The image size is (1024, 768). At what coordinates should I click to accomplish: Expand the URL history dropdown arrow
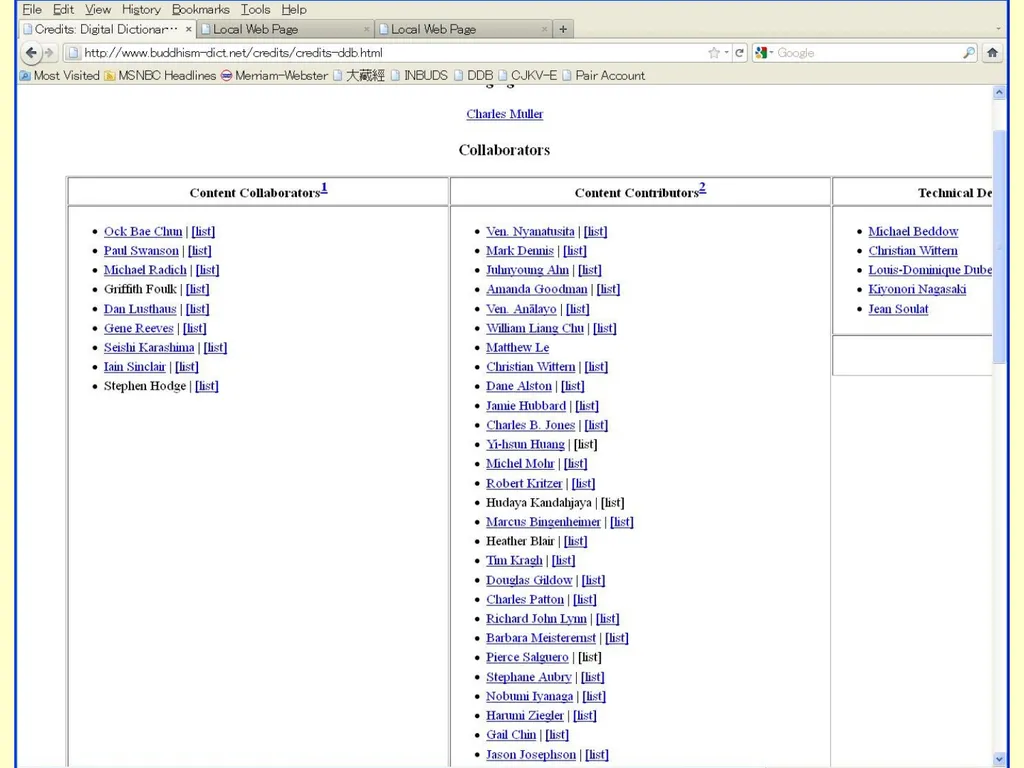pos(726,53)
